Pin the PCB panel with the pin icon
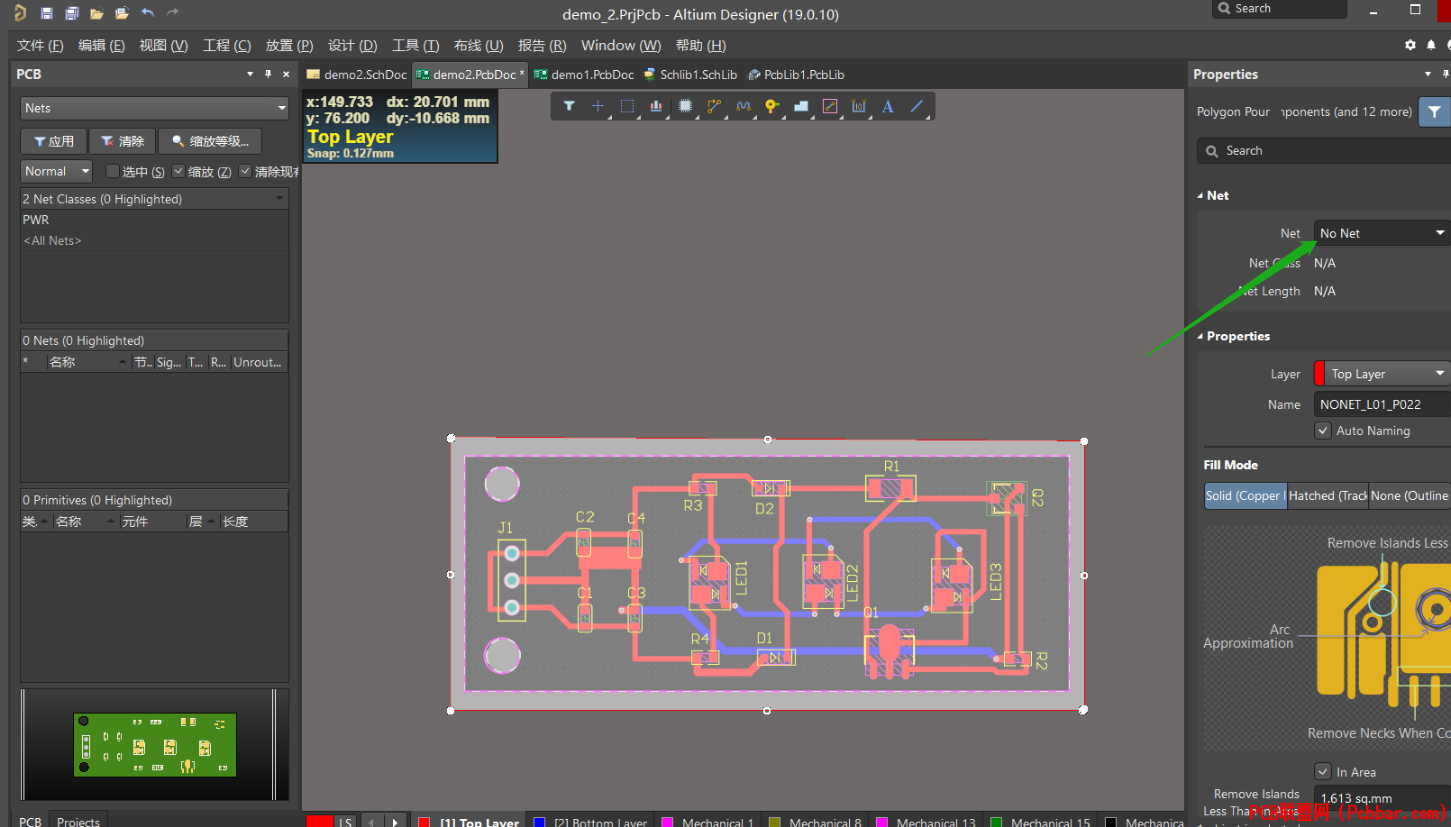 (x=268, y=74)
